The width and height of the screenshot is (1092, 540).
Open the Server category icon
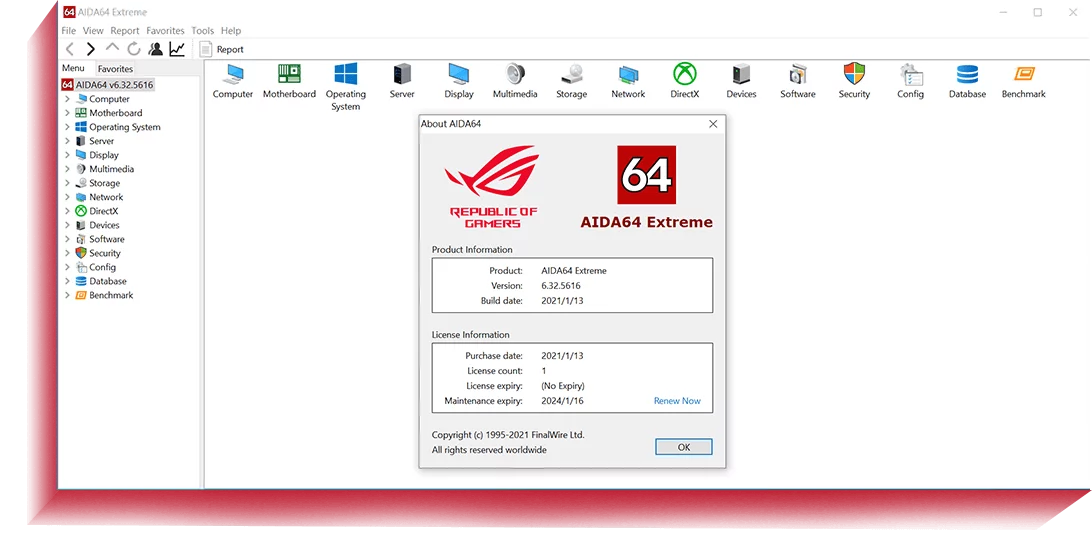tap(402, 74)
